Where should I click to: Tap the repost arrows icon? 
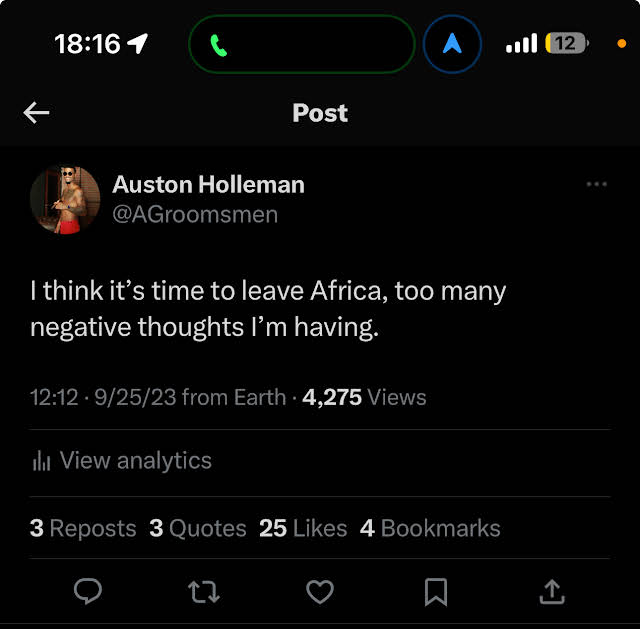204,592
